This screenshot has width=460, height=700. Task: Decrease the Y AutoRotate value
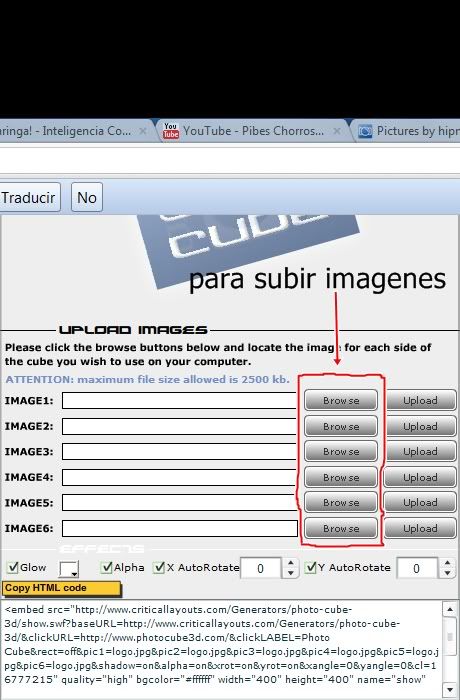pos(447,573)
